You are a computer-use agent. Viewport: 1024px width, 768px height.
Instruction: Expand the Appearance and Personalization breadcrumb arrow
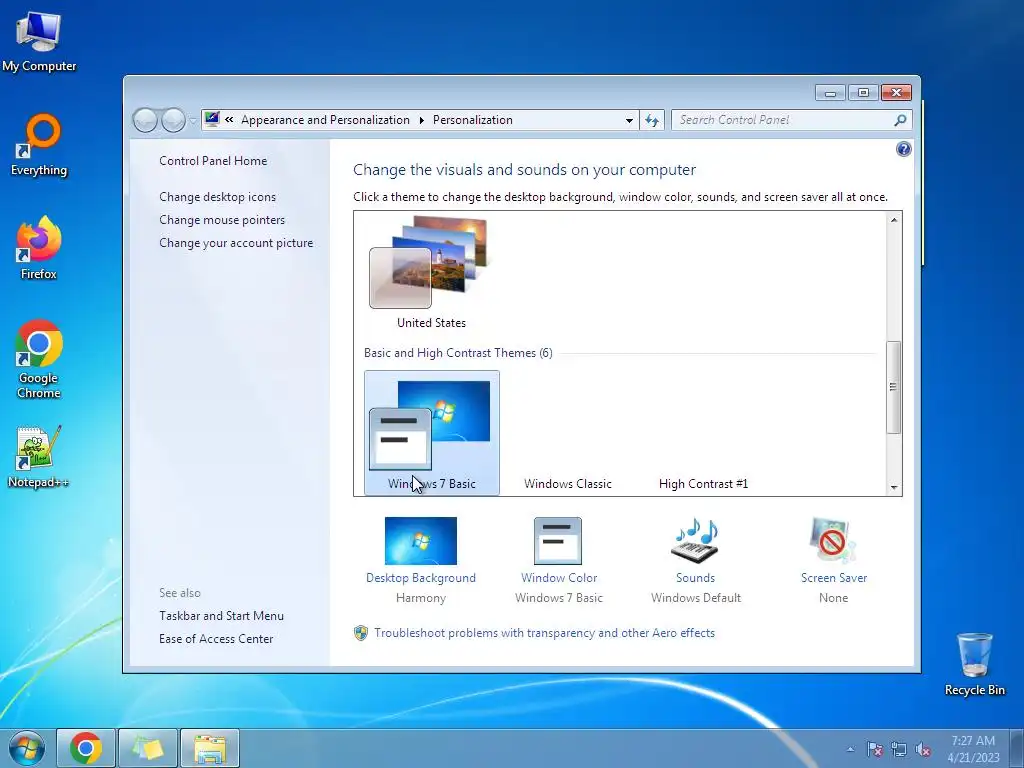click(421, 120)
